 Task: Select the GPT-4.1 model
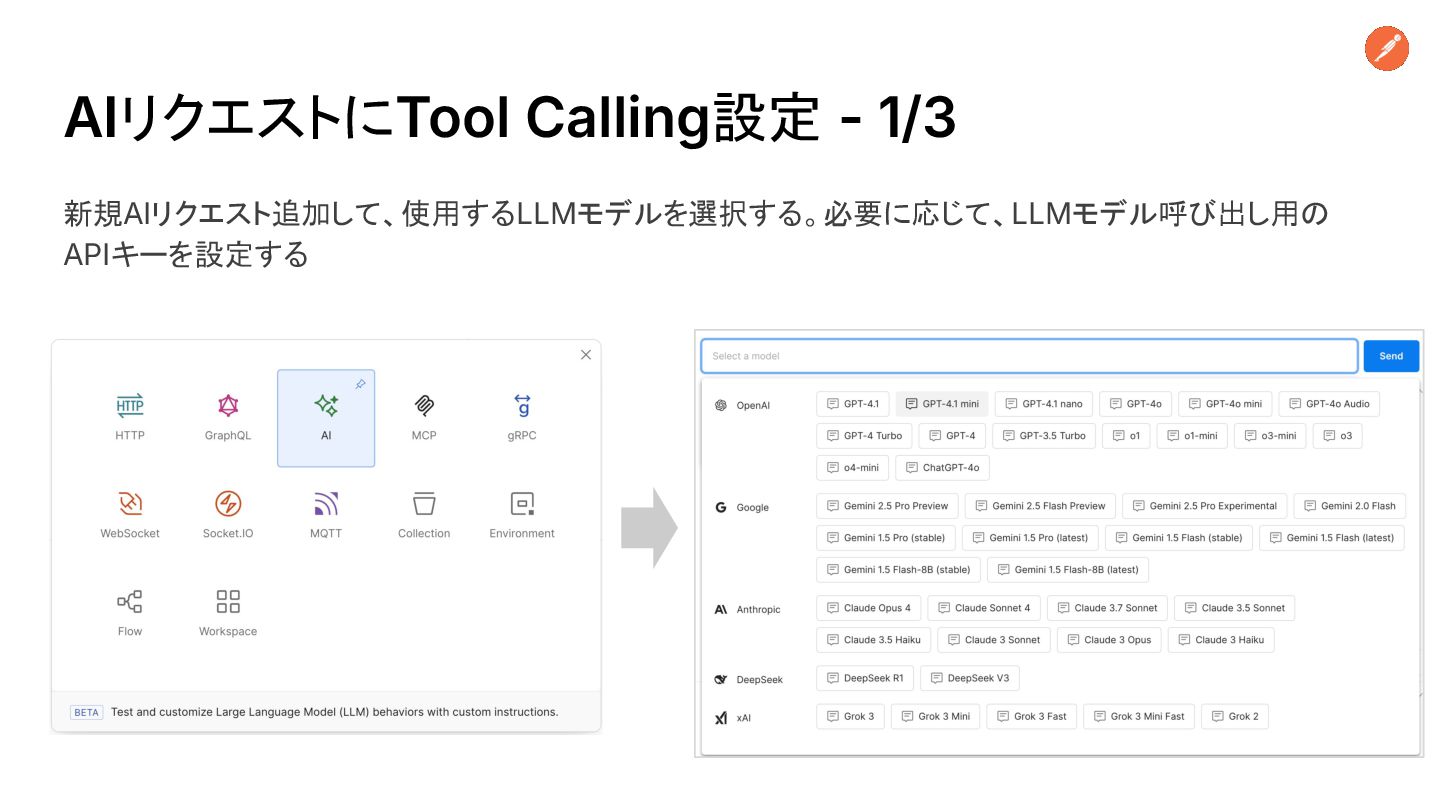[852, 404]
